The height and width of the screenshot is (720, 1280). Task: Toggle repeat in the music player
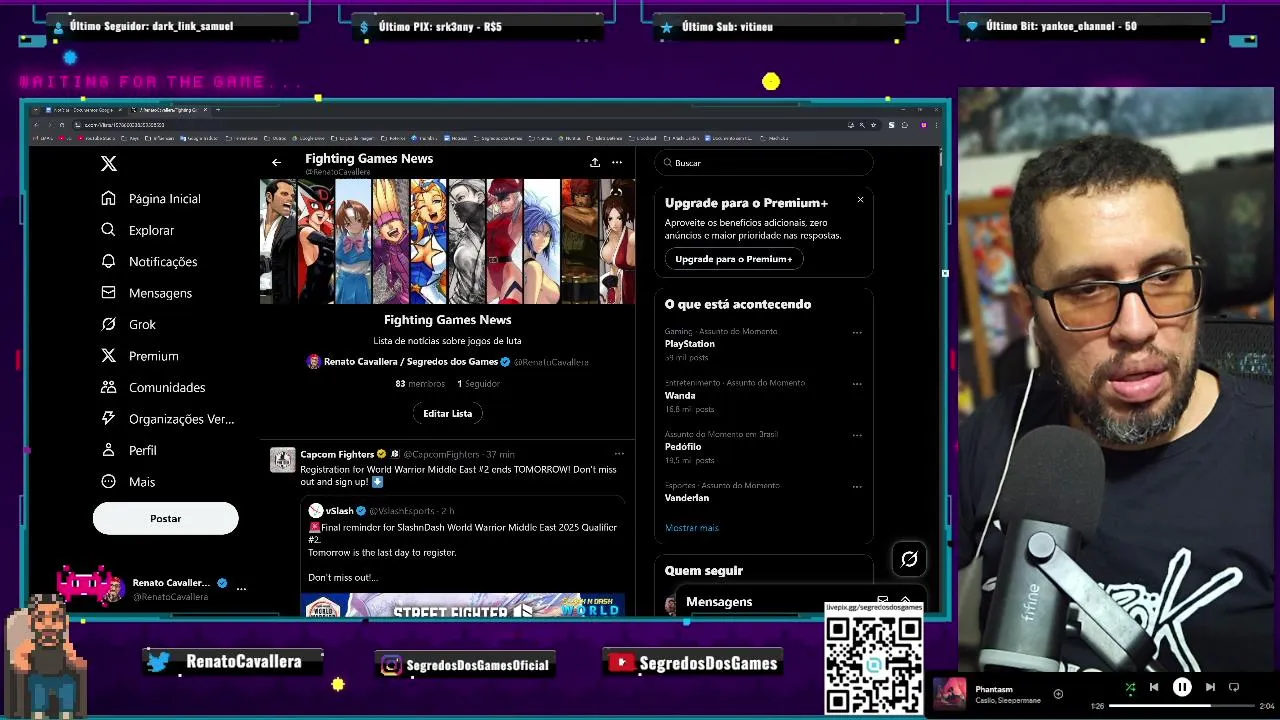pyautogui.click(x=1234, y=687)
